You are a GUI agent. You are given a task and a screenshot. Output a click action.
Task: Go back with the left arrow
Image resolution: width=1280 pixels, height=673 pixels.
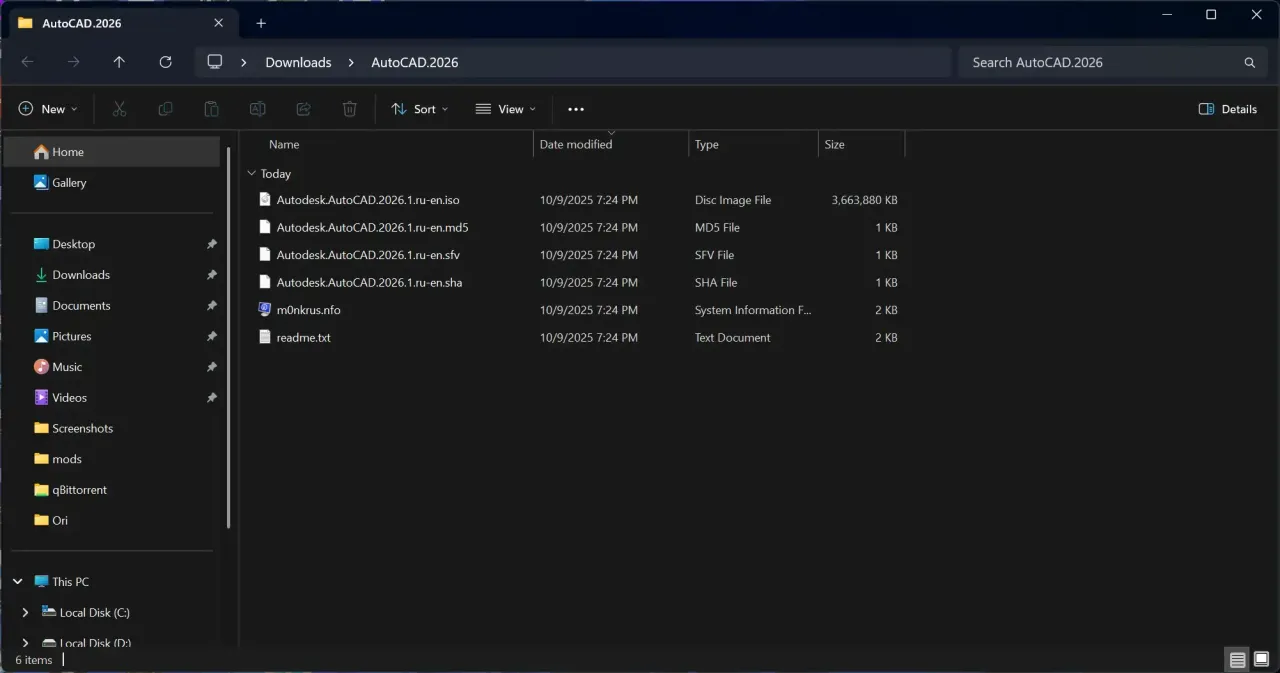coord(27,62)
